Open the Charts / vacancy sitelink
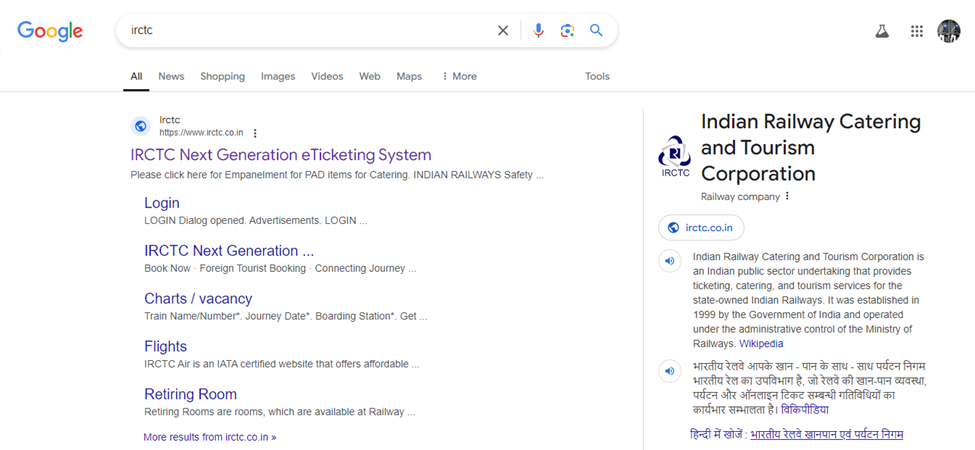Image resolution: width=975 pixels, height=450 pixels. tap(198, 298)
